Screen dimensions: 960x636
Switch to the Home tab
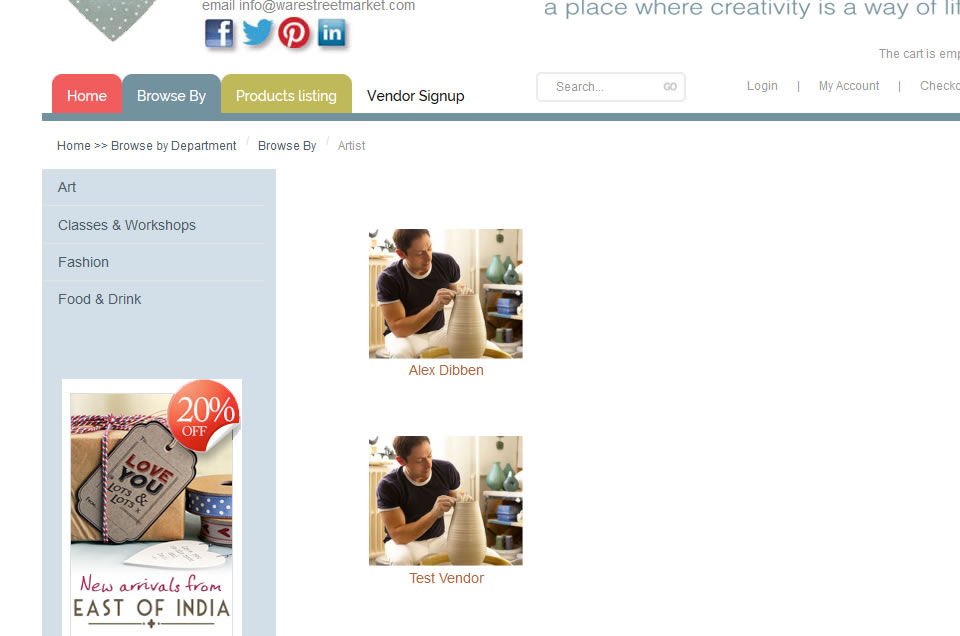tap(87, 95)
